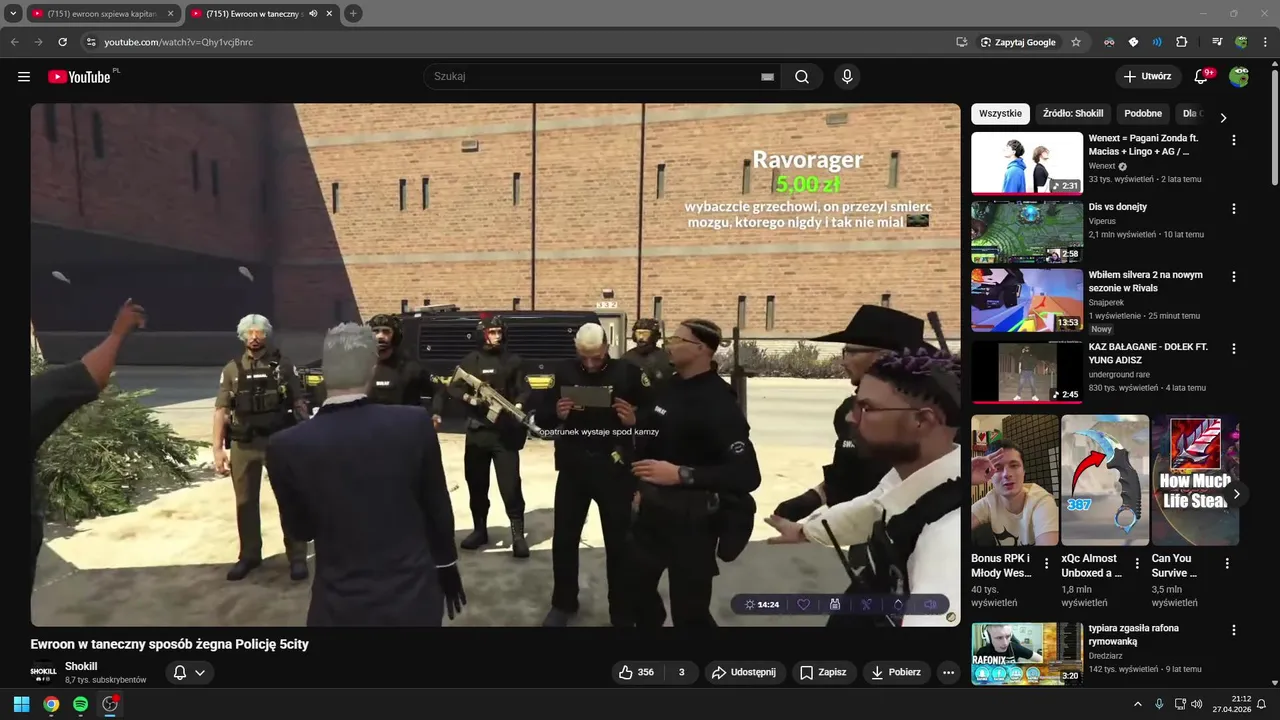Open Chrome three-dot menu
The width and height of the screenshot is (1280, 720).
coord(1265,42)
